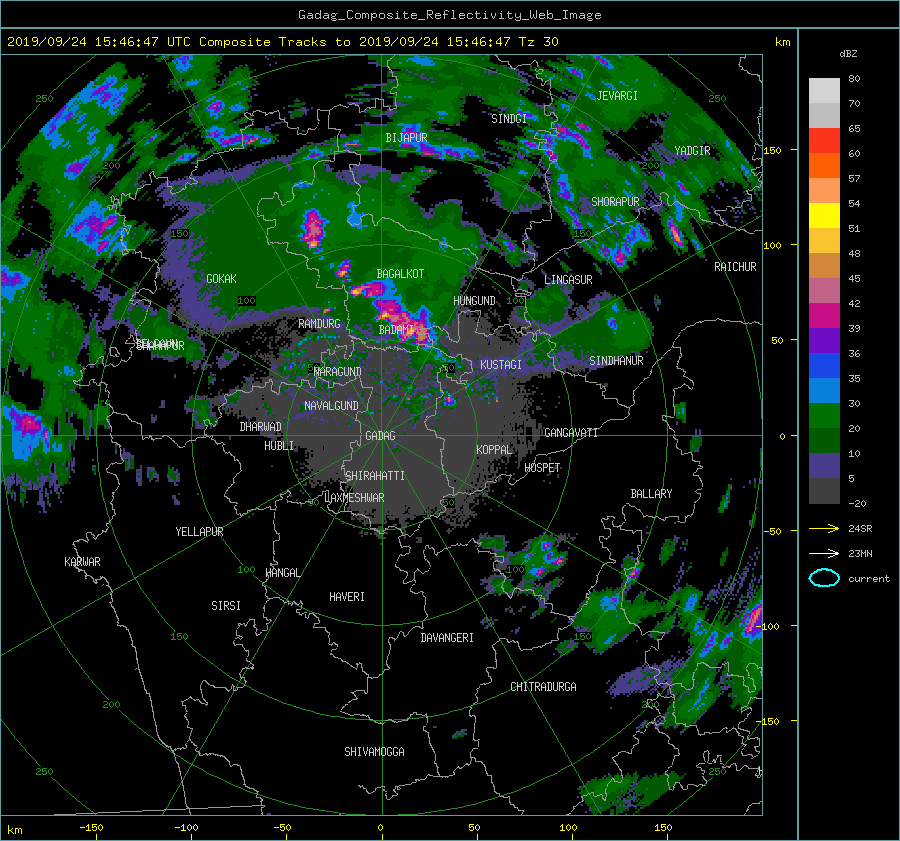Select the LINGASUR city label
900x841 pixels.
point(568,280)
